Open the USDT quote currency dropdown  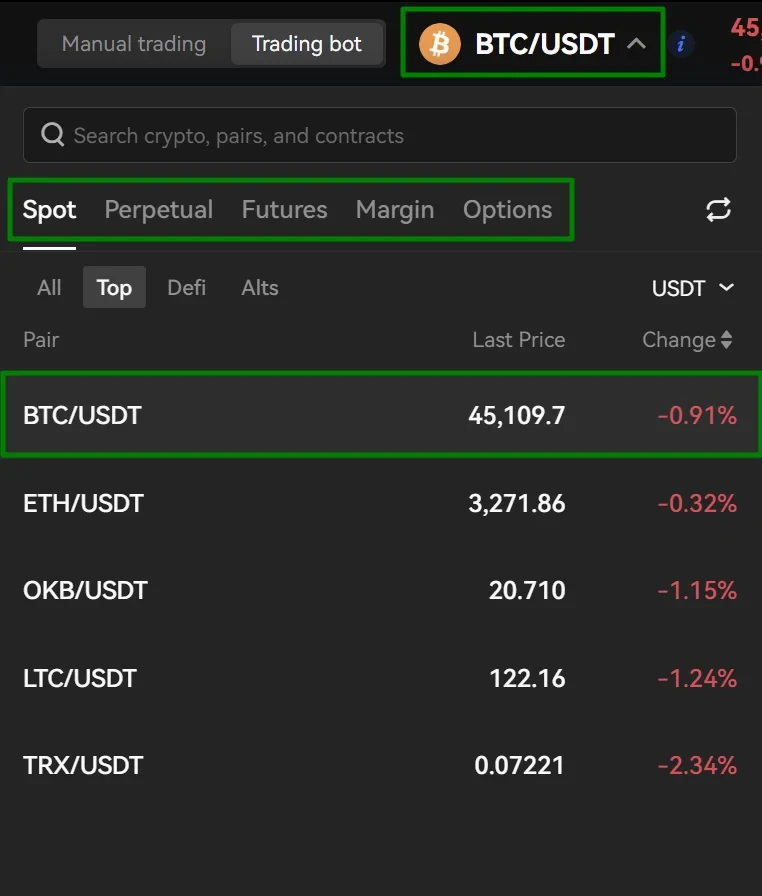tap(693, 288)
